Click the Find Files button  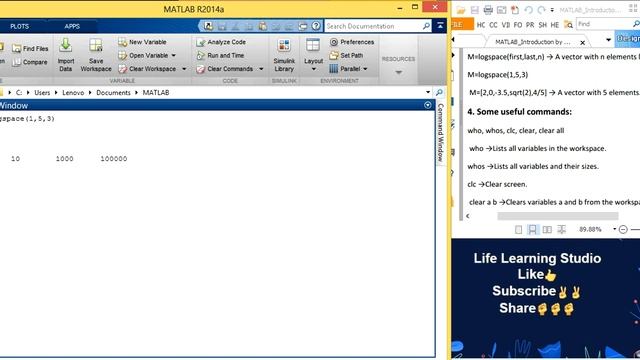(x=30, y=49)
